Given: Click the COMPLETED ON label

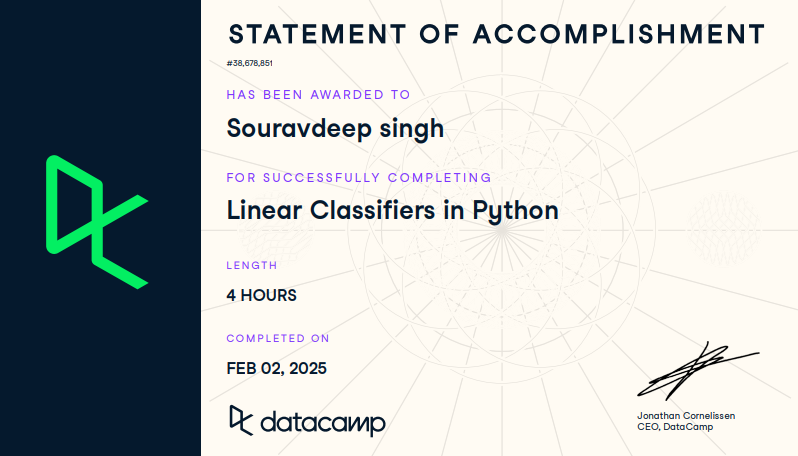Looking at the screenshot, I should click(278, 338).
